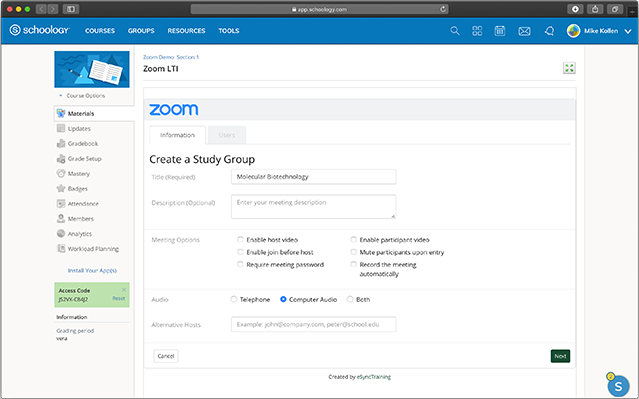Click the Cancel button

coord(166,356)
